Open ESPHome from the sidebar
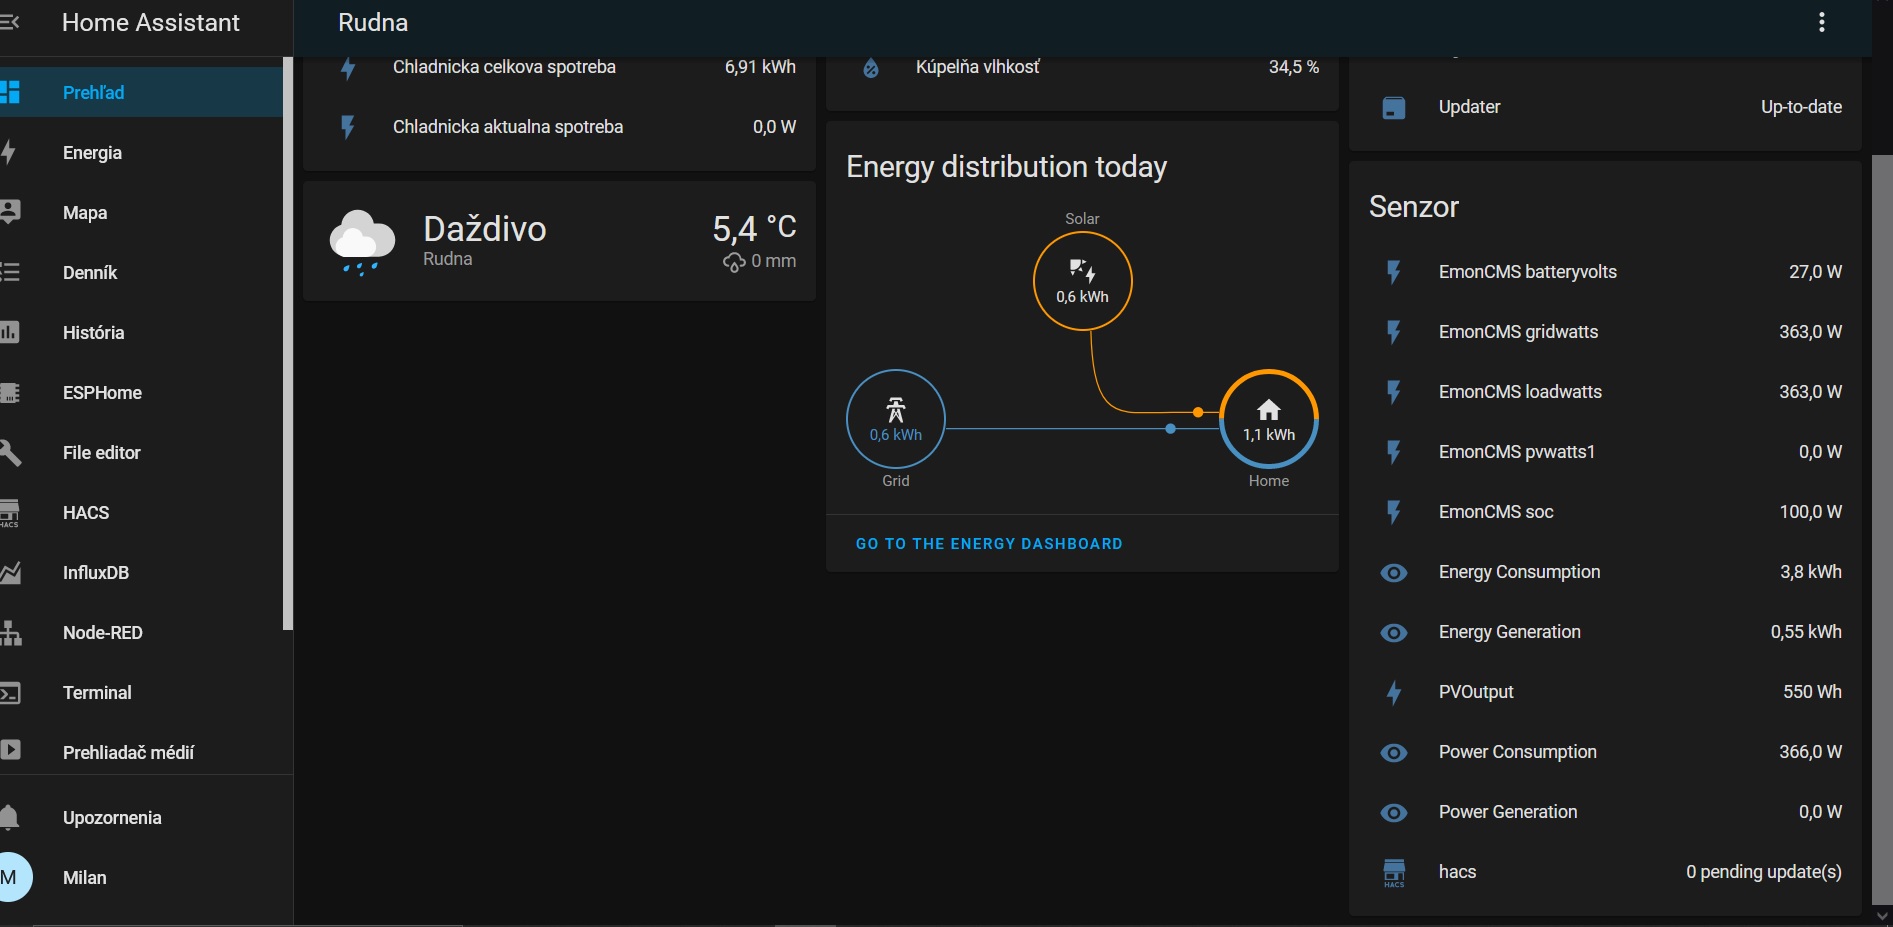This screenshot has height=927, width=1893. tap(141, 392)
